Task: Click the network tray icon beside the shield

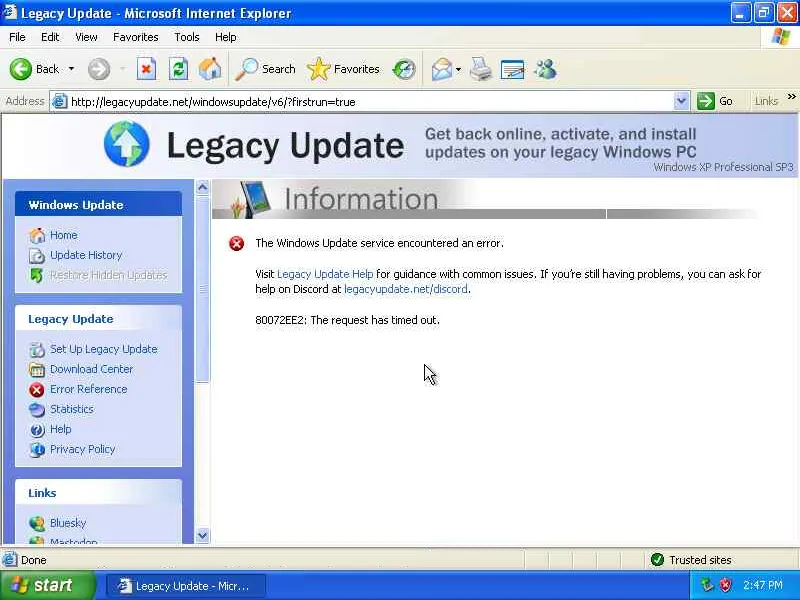Action: pyautogui.click(x=707, y=585)
